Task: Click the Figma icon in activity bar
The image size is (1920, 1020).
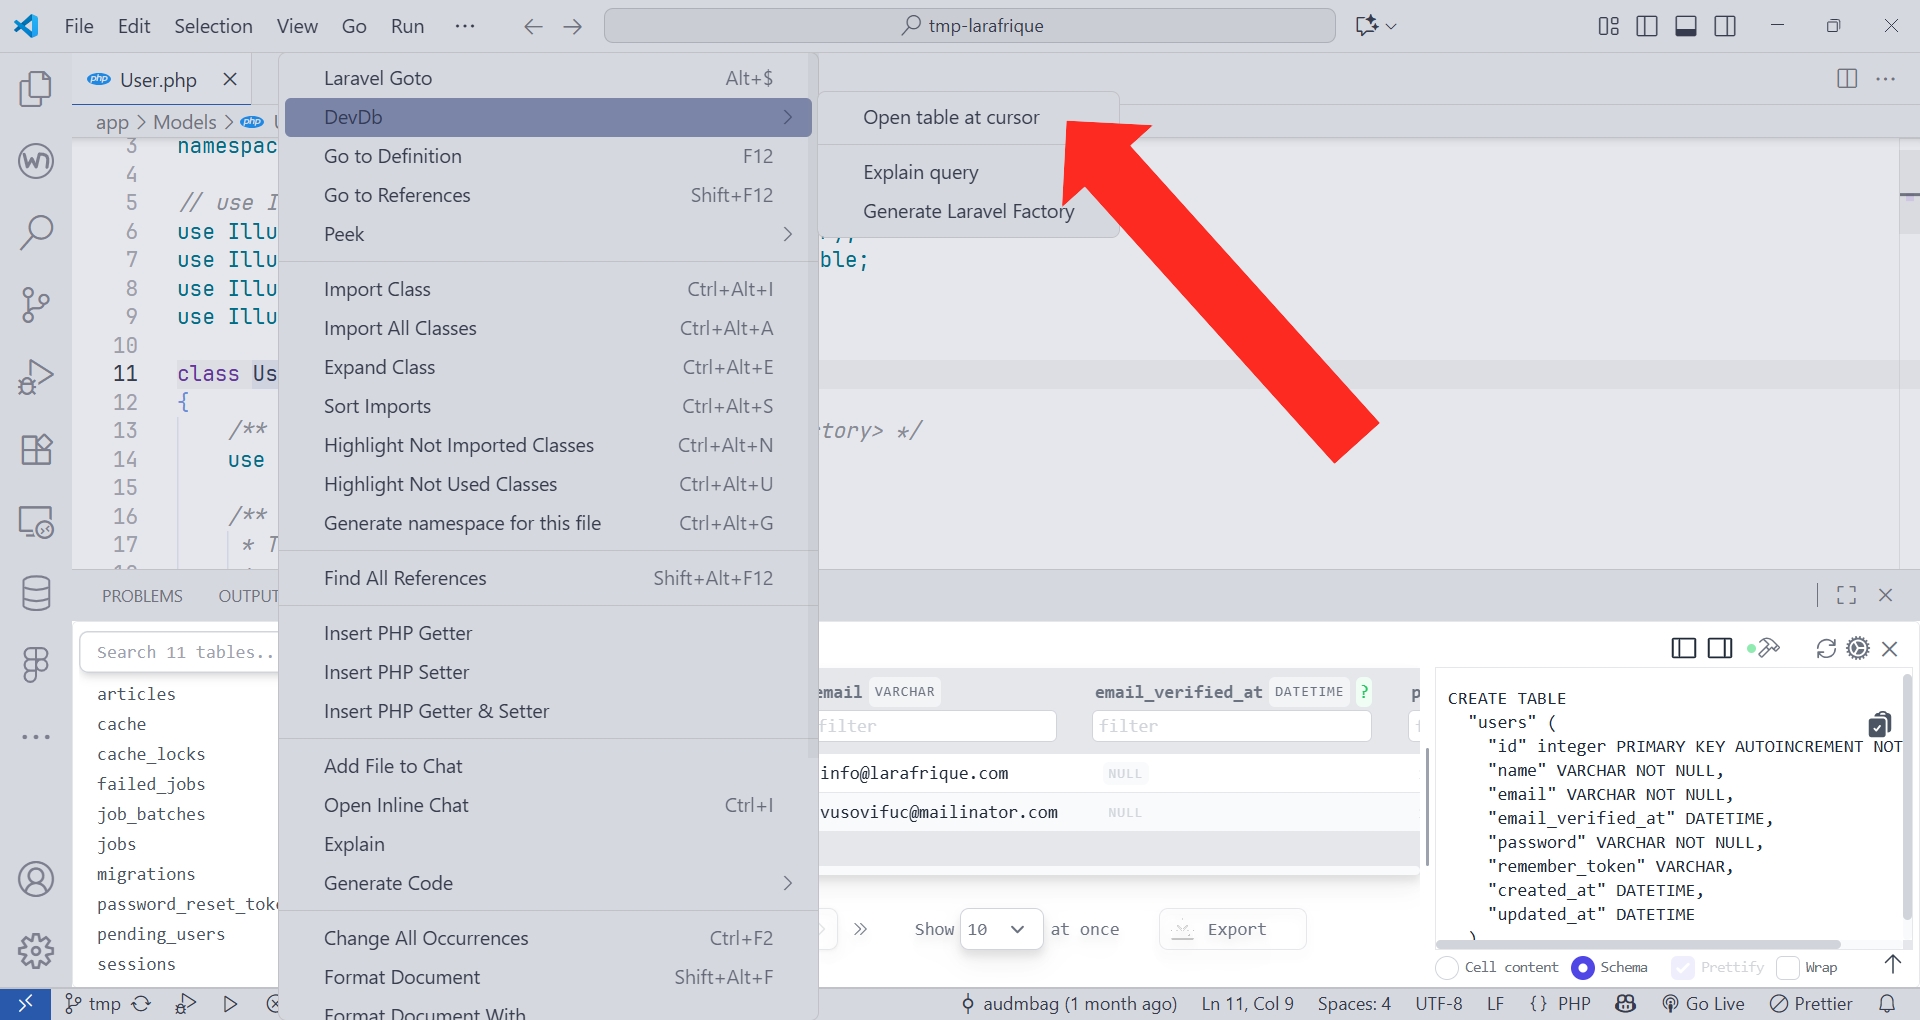Action: pyautogui.click(x=36, y=664)
